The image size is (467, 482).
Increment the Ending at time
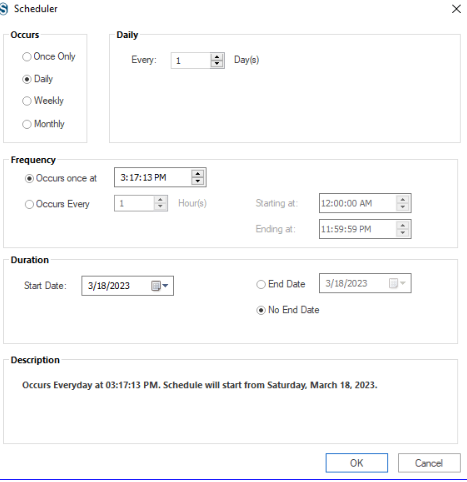point(403,225)
